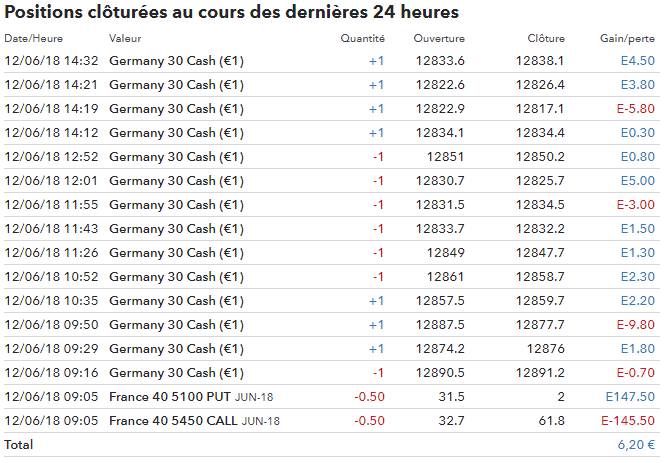Click the Quantité column header
666x463 pixels.
[x=362, y=39]
